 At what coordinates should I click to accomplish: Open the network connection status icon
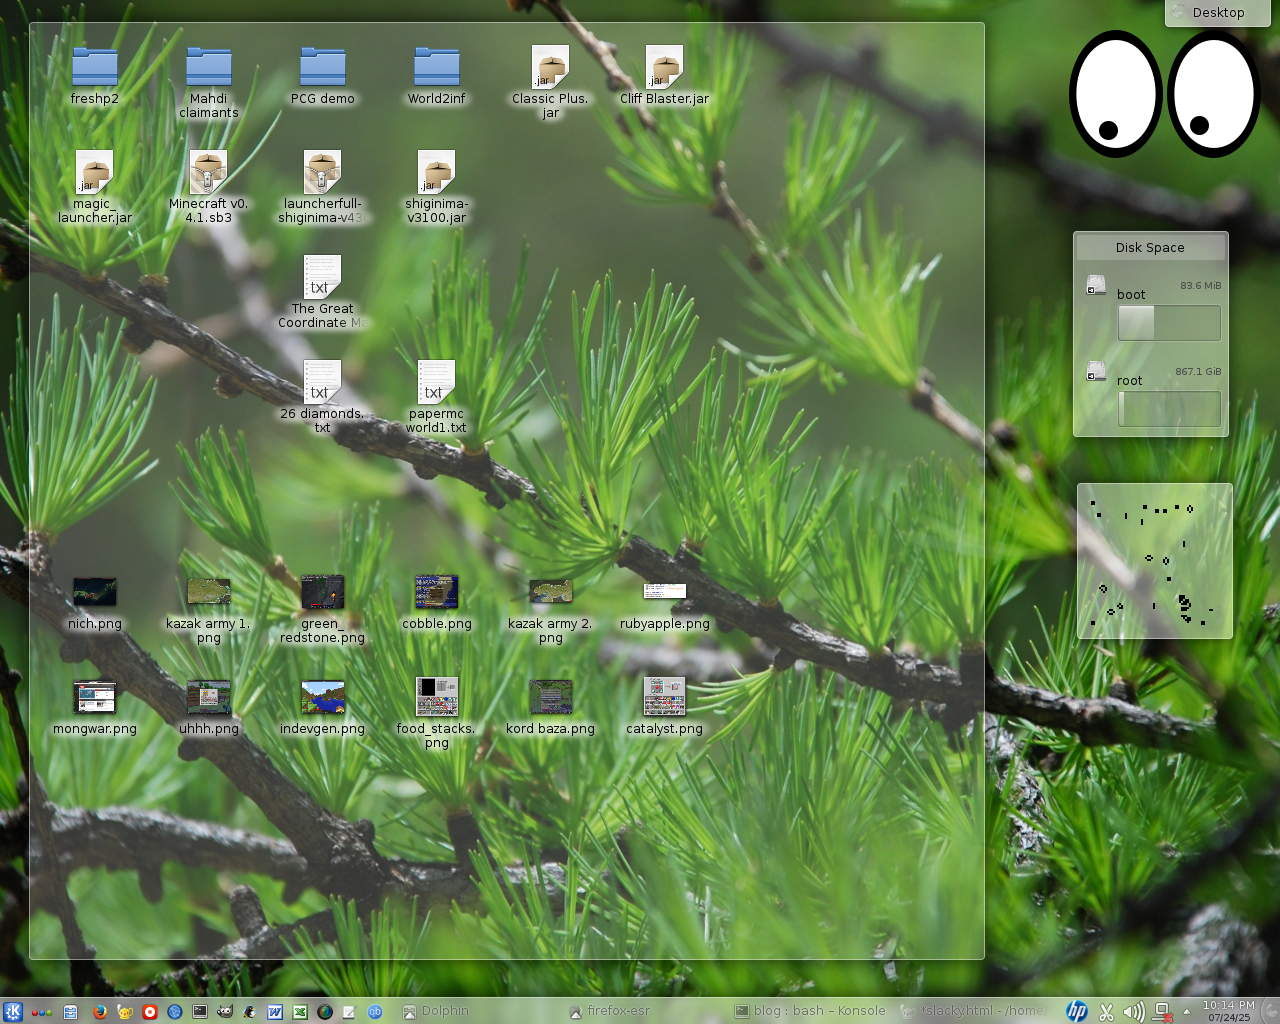(x=1162, y=1011)
